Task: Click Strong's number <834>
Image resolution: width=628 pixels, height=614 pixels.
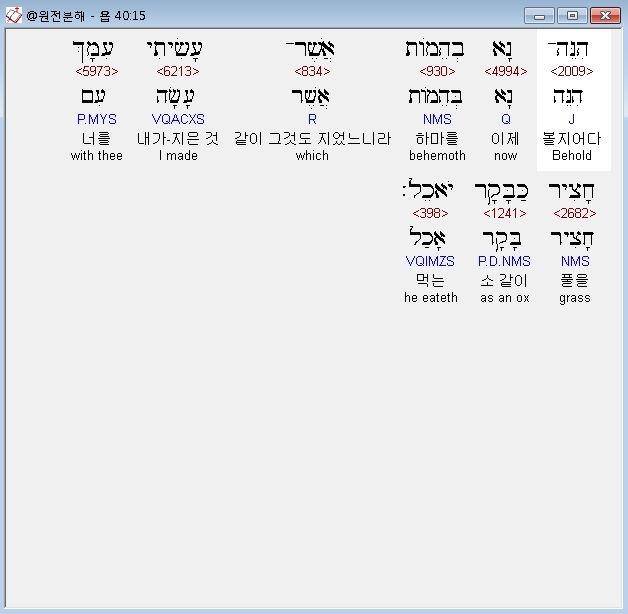Action: click(x=312, y=71)
